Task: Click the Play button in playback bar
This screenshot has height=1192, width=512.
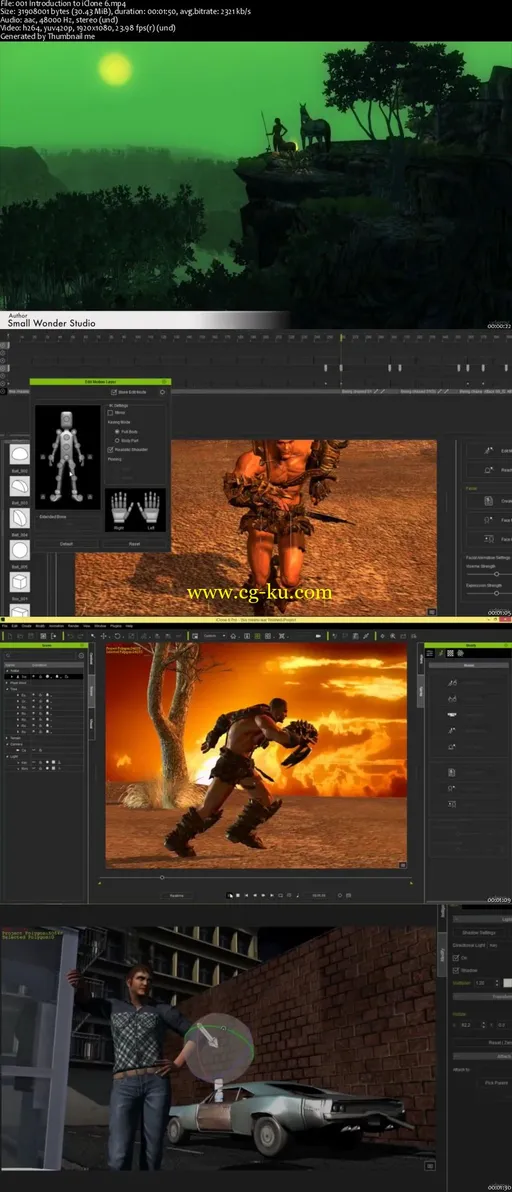Action: click(x=230, y=896)
